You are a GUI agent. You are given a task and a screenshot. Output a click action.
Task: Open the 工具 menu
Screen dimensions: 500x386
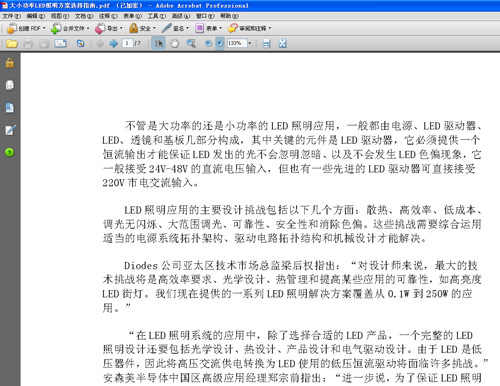pos(156,16)
